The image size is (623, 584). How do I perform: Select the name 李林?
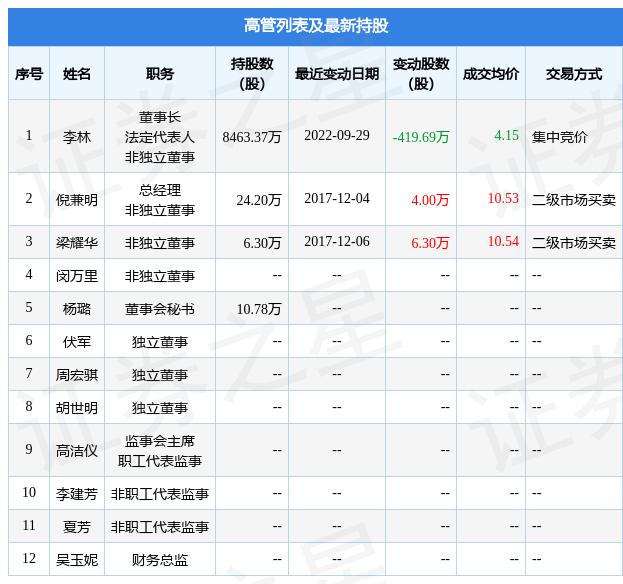pyautogui.click(x=77, y=137)
